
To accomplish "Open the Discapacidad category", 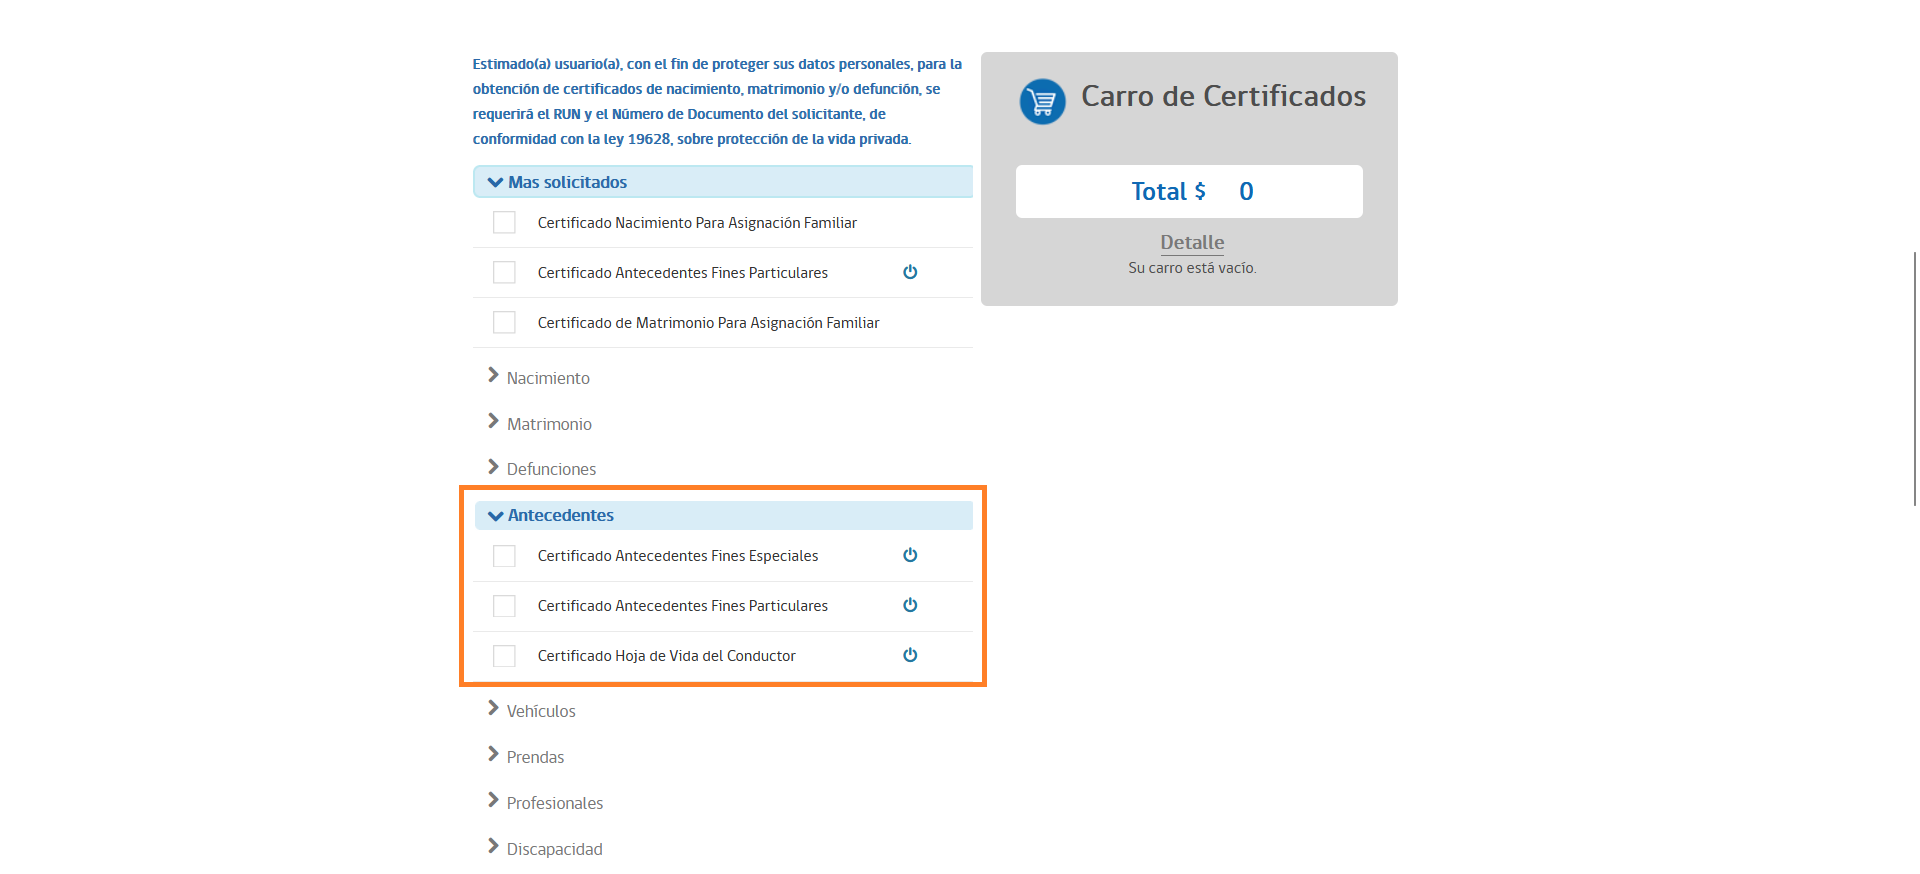I will (x=554, y=849).
